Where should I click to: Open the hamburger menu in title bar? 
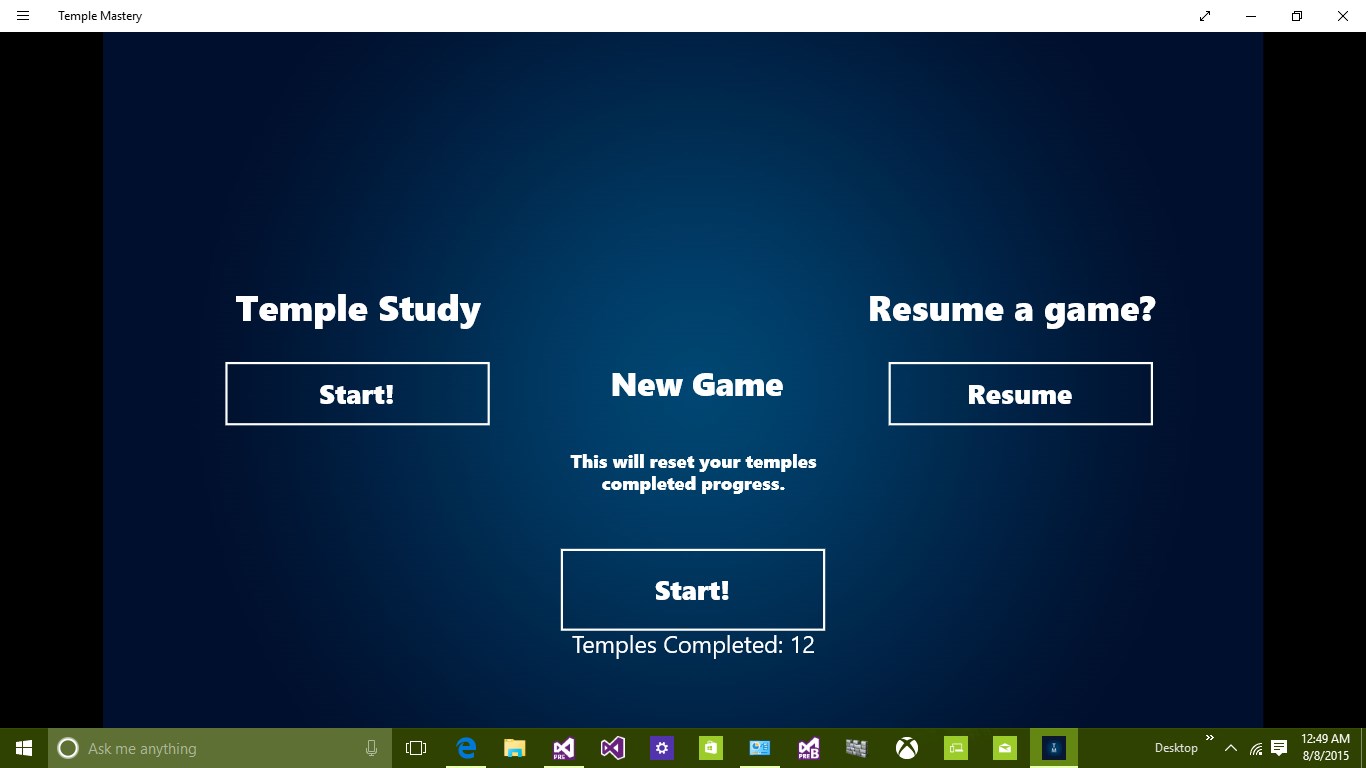tap(23, 16)
